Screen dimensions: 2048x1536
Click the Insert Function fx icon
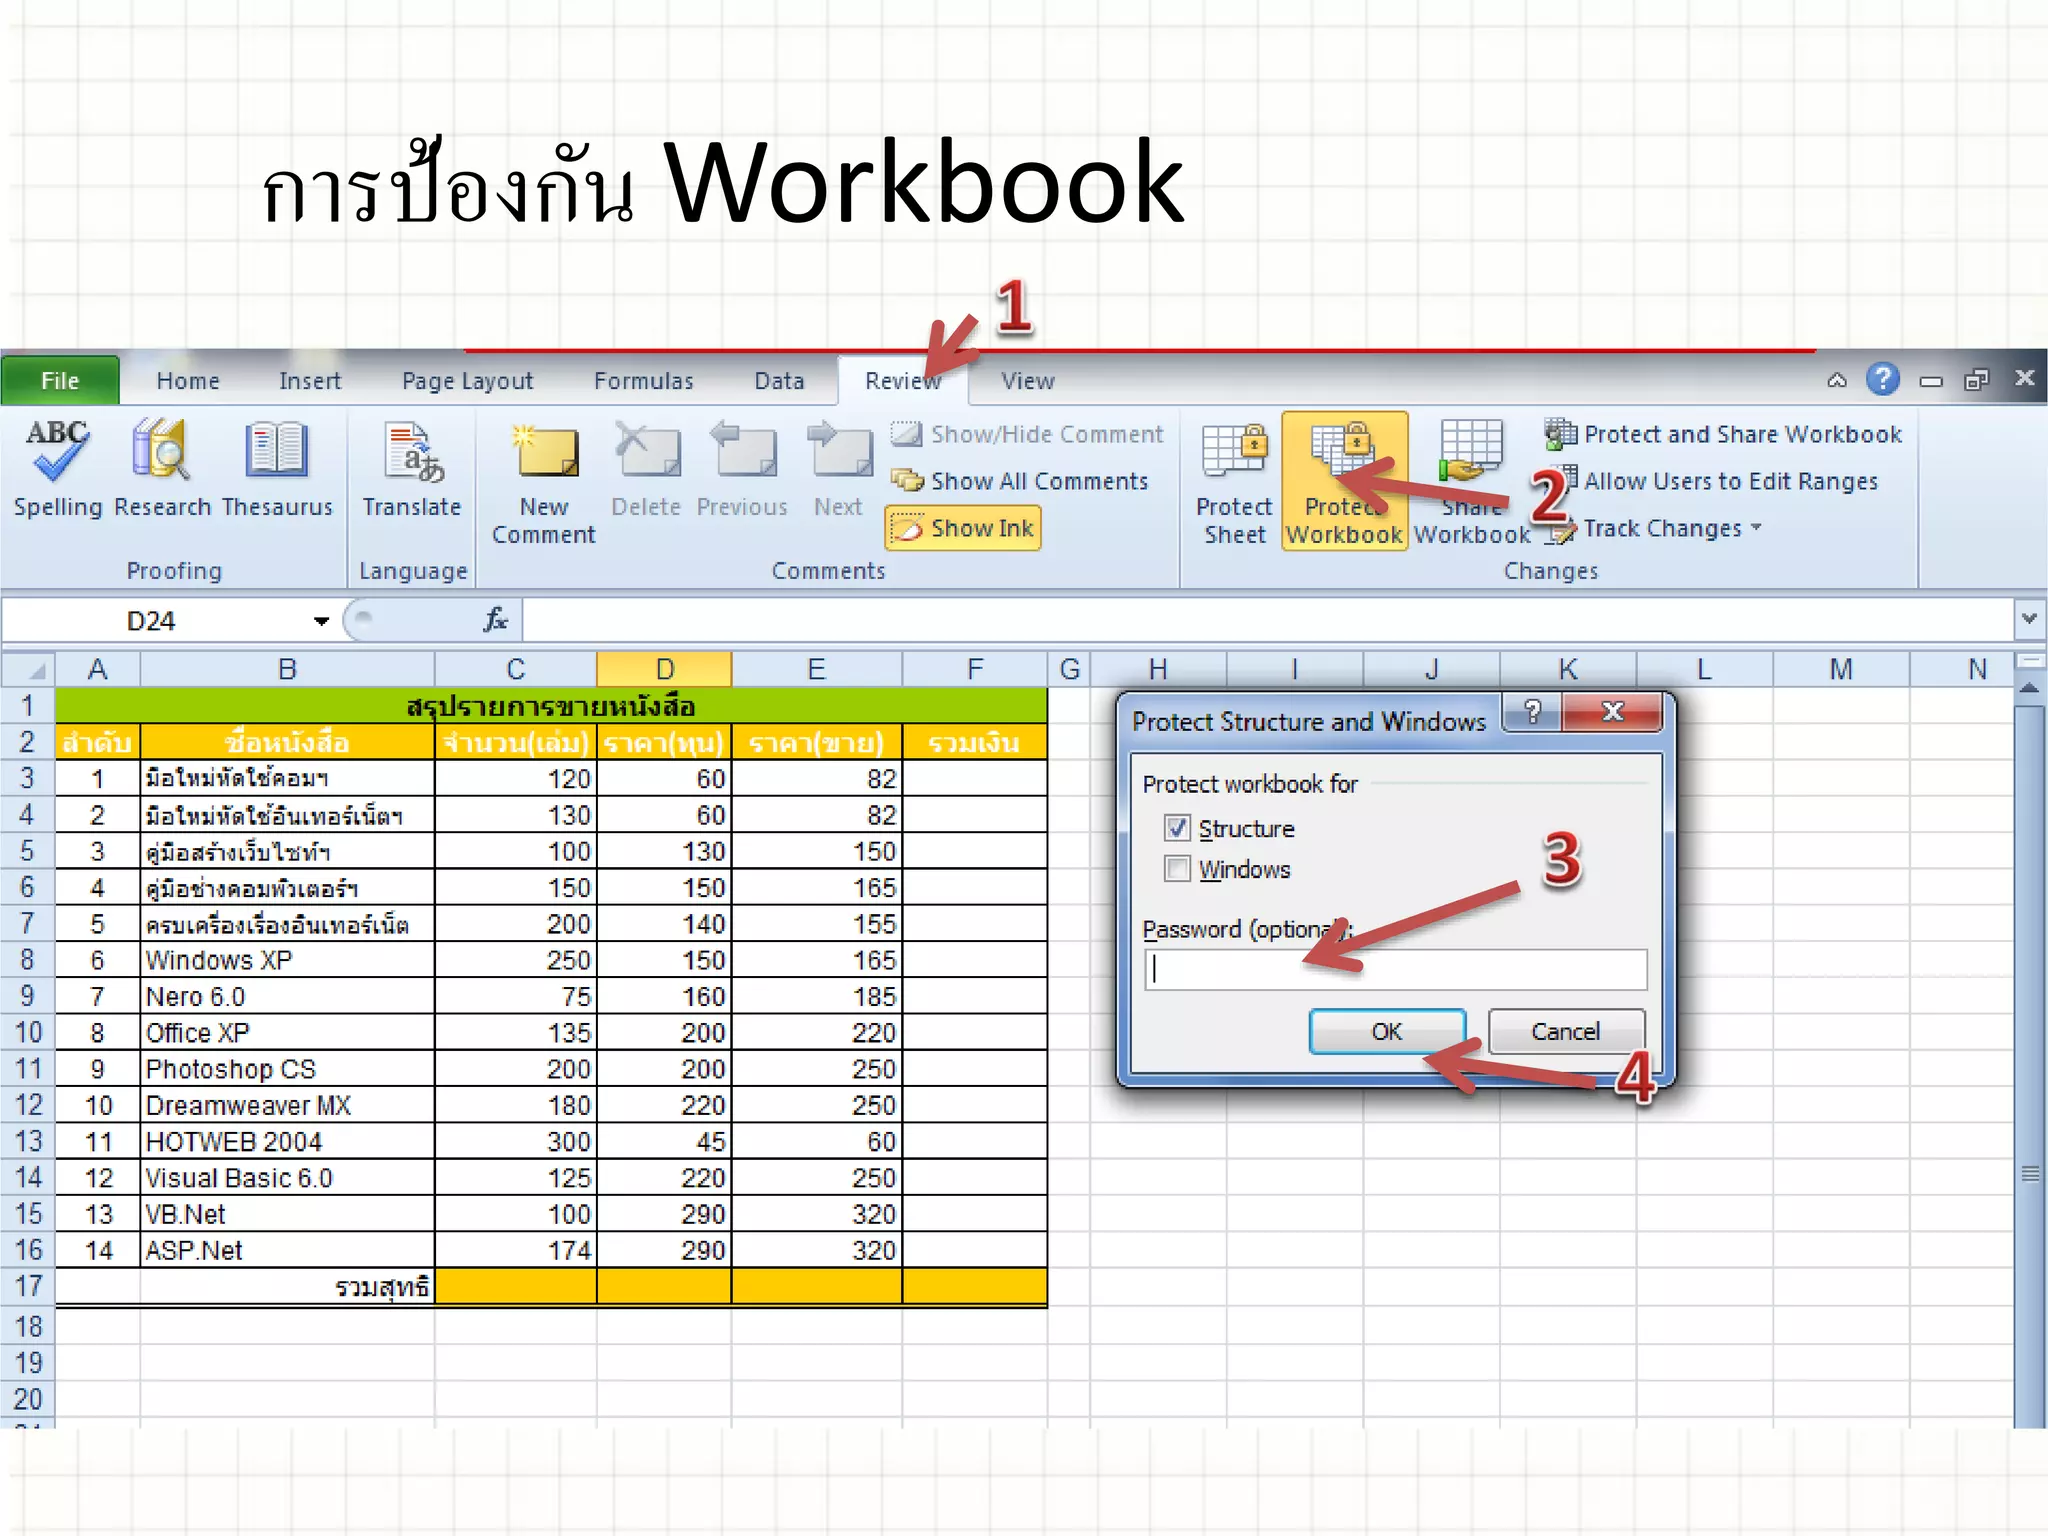pos(496,620)
